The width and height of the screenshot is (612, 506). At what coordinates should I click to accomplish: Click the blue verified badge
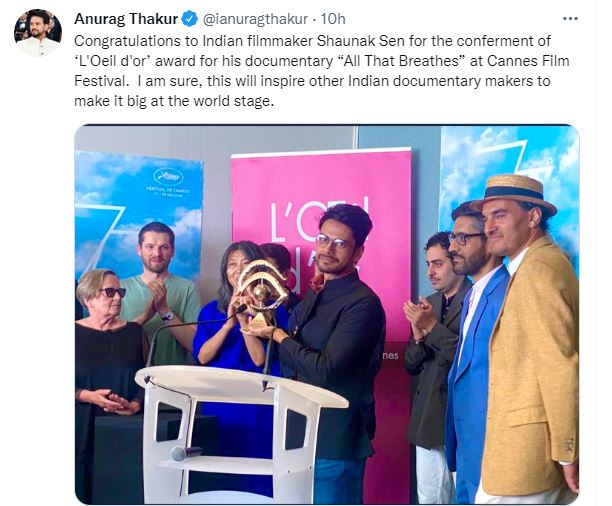pyautogui.click(x=190, y=19)
